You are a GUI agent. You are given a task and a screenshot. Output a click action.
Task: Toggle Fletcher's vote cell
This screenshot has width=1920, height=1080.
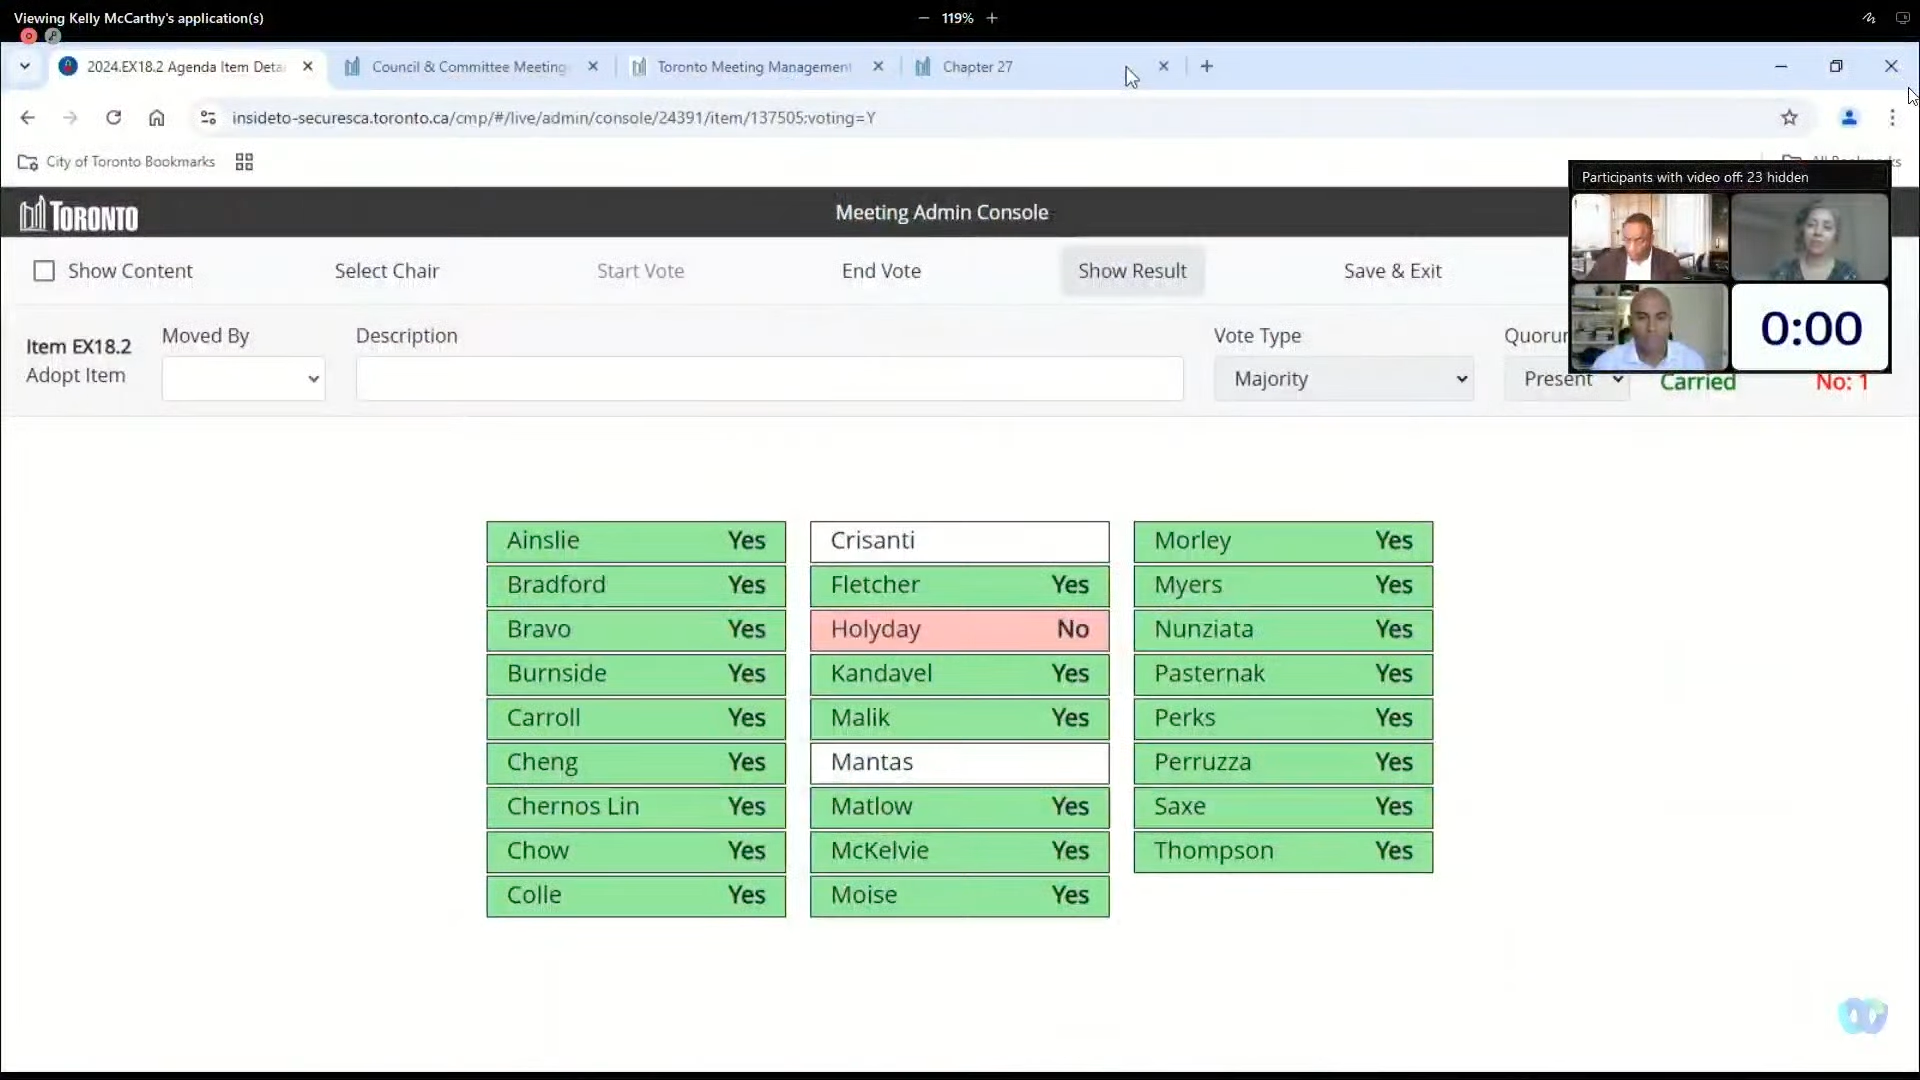point(959,585)
